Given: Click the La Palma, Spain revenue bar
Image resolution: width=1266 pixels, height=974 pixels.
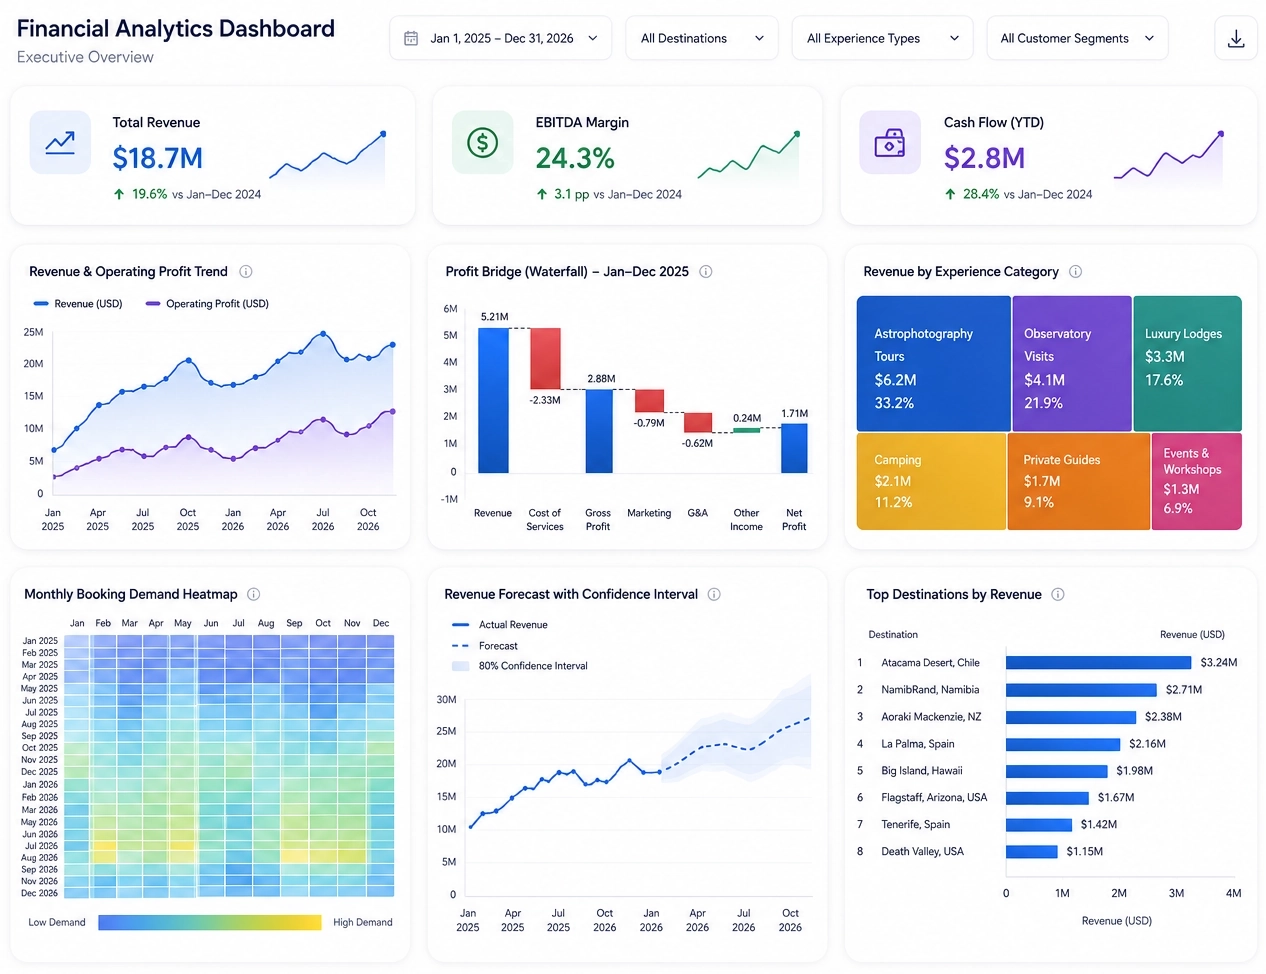Looking at the screenshot, I should pyautogui.click(x=1063, y=744).
